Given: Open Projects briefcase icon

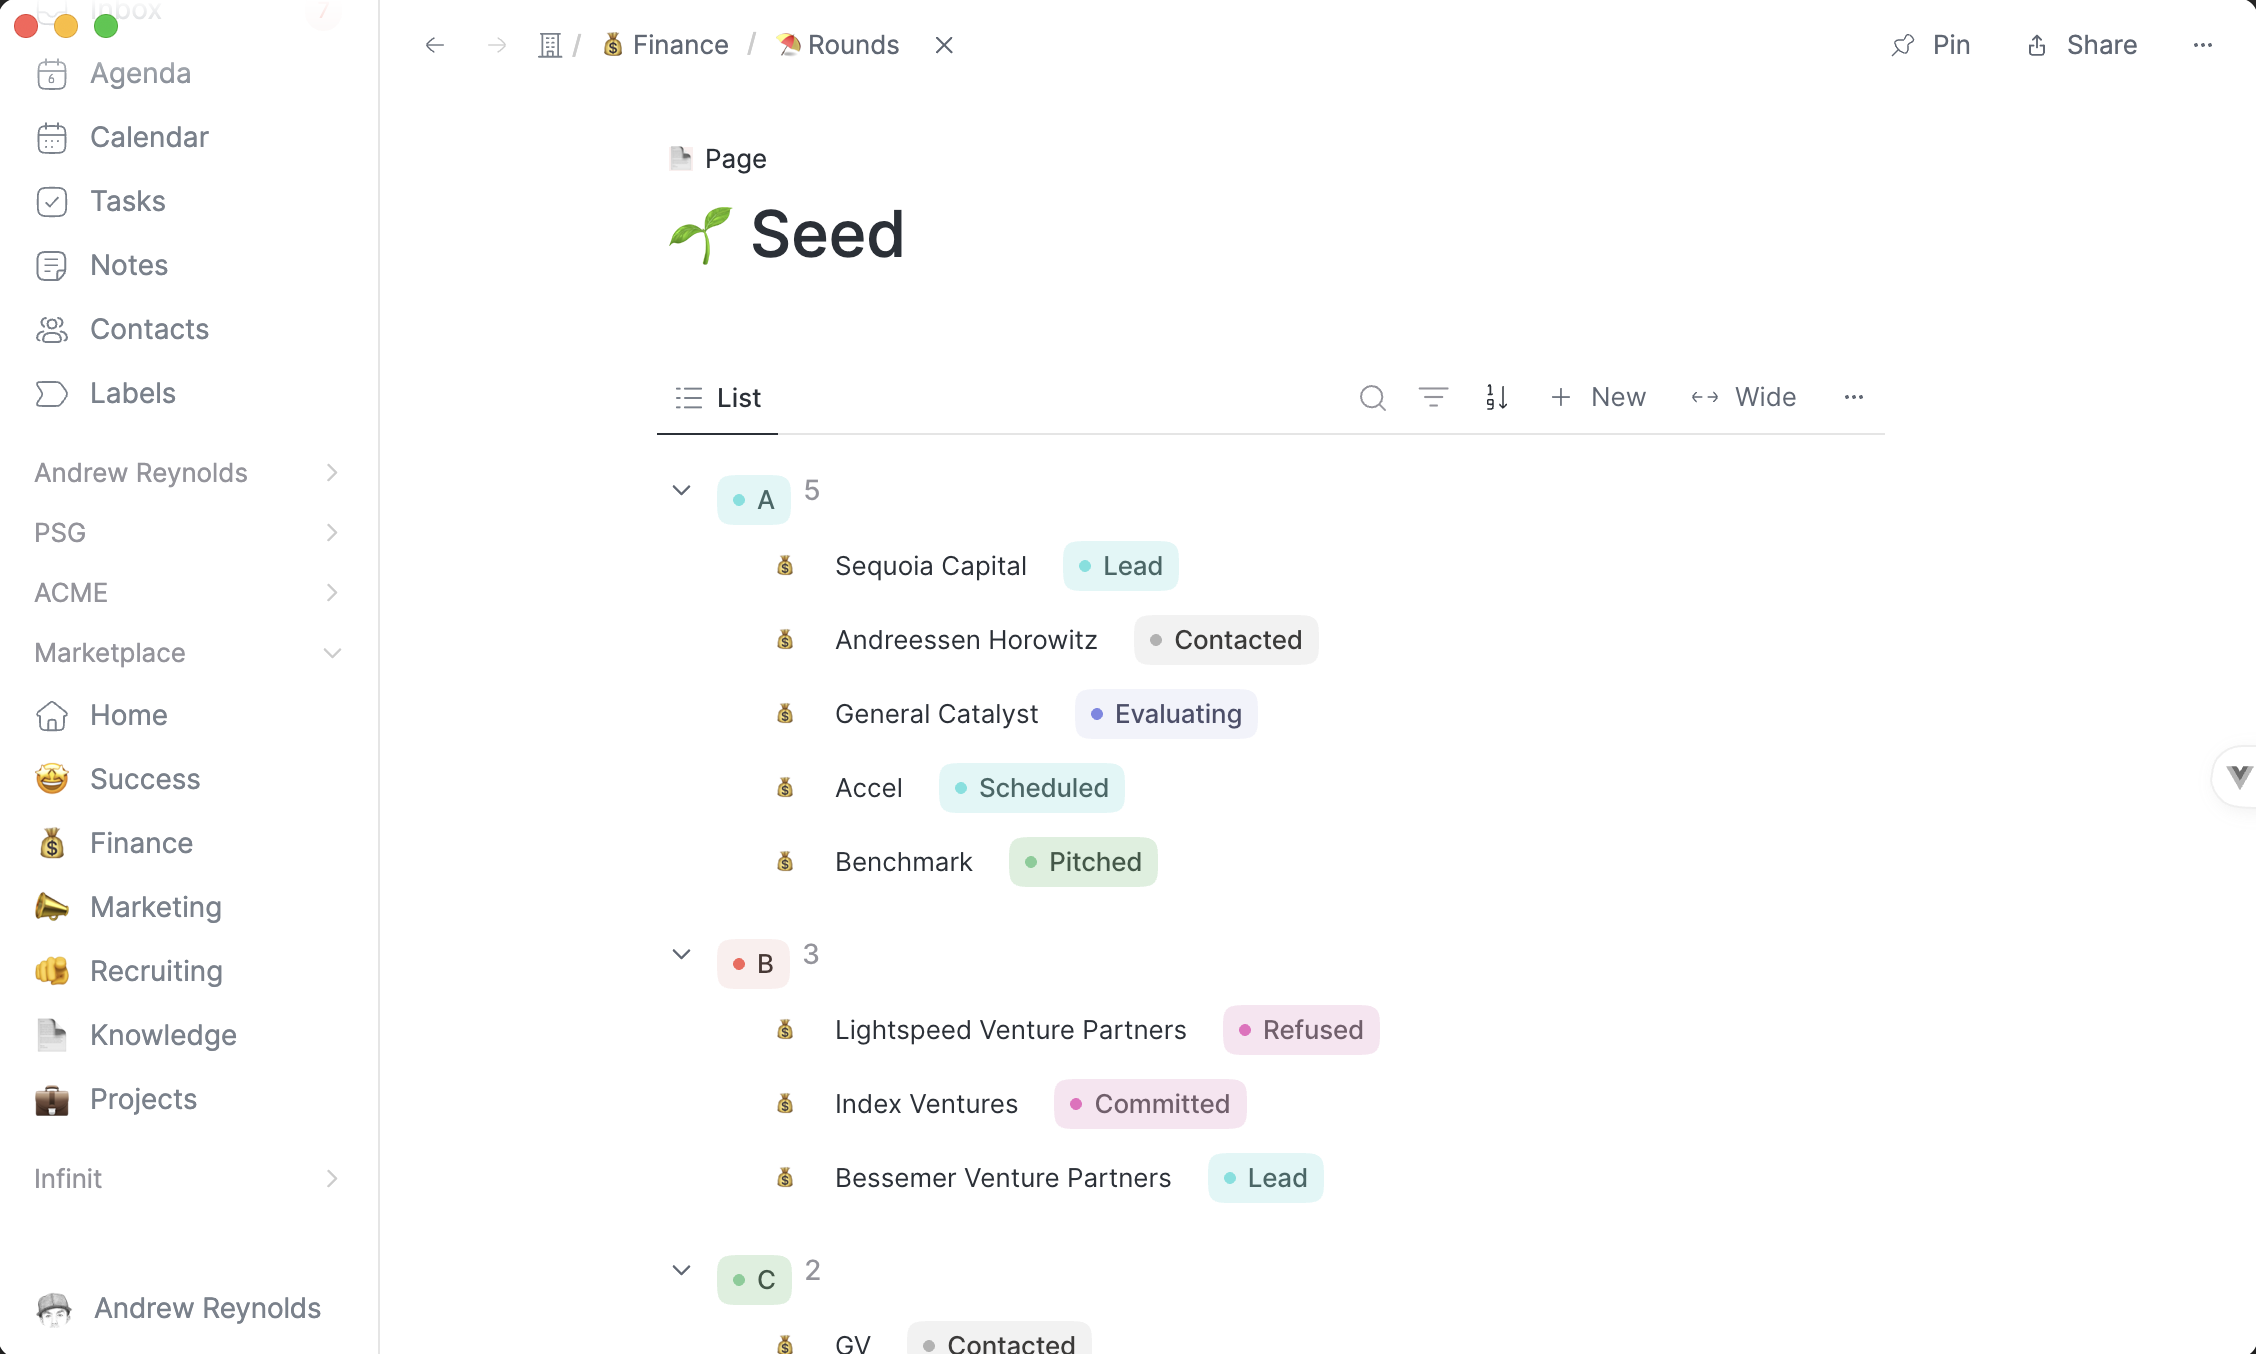Looking at the screenshot, I should [x=52, y=1100].
